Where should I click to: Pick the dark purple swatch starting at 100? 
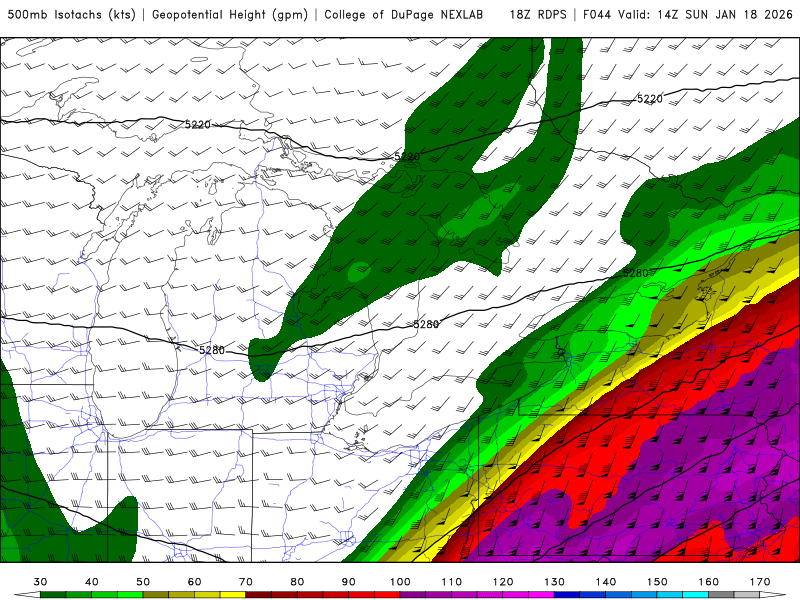413,595
